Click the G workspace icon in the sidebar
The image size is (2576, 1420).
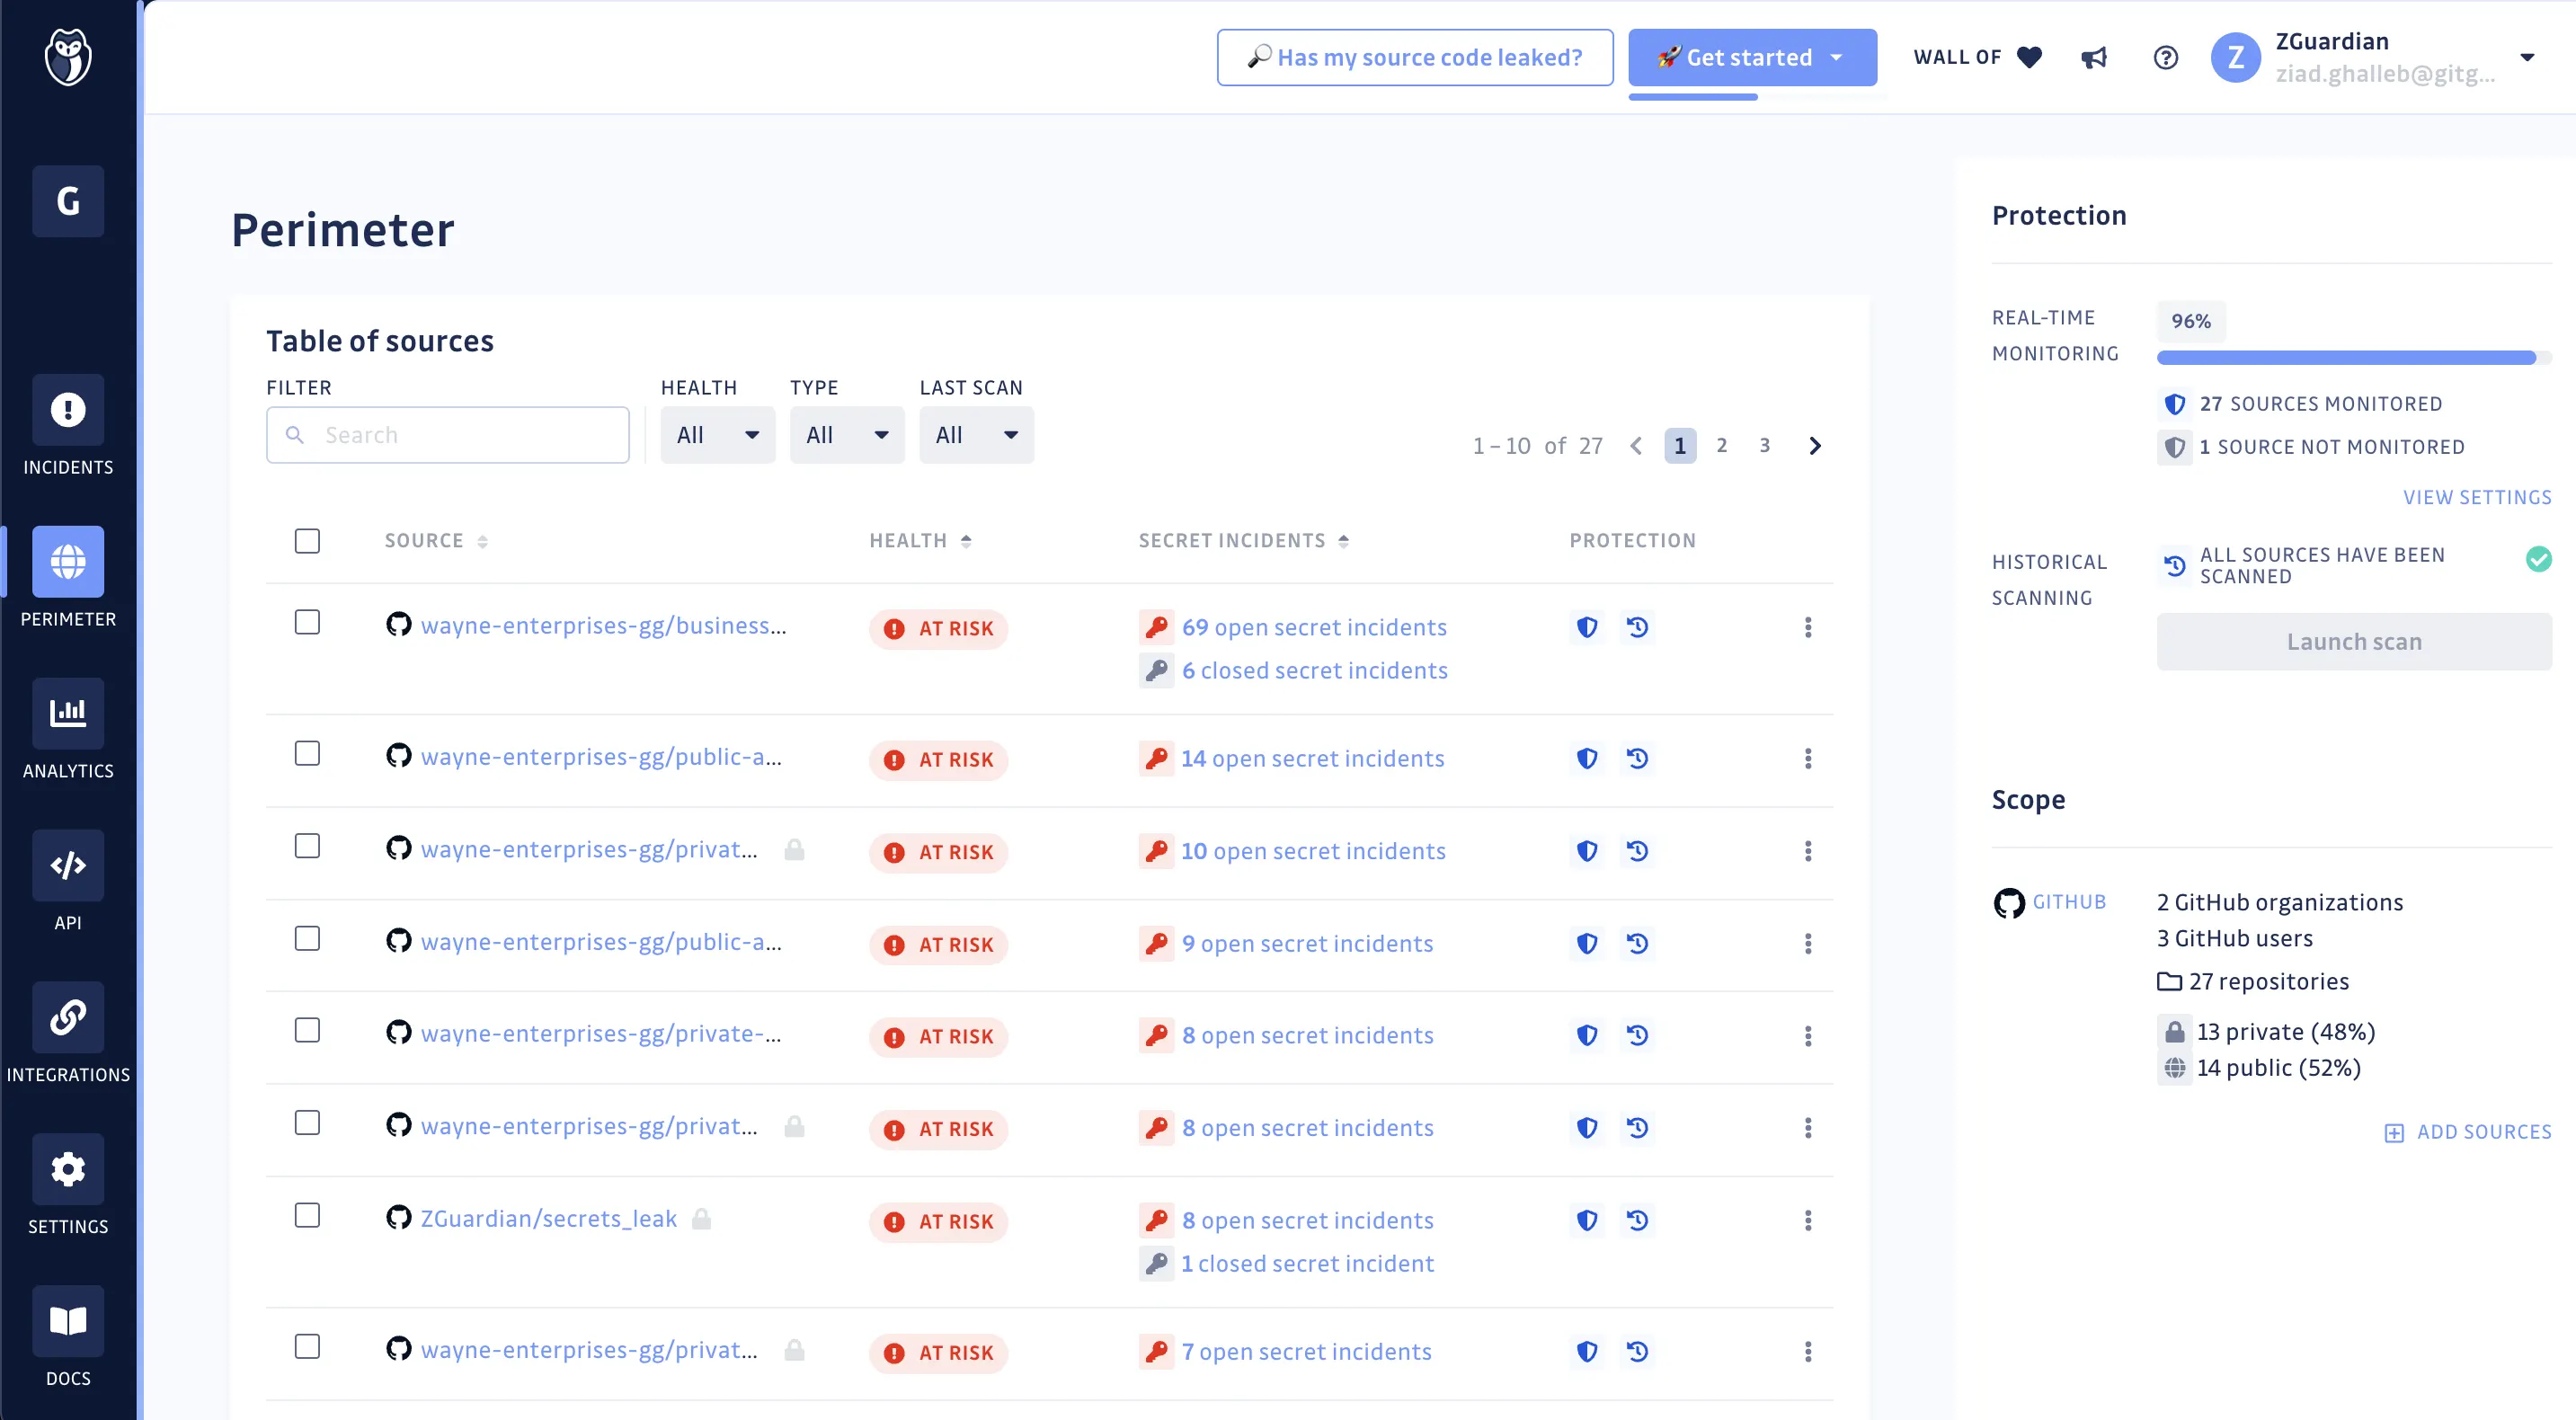pyautogui.click(x=68, y=201)
